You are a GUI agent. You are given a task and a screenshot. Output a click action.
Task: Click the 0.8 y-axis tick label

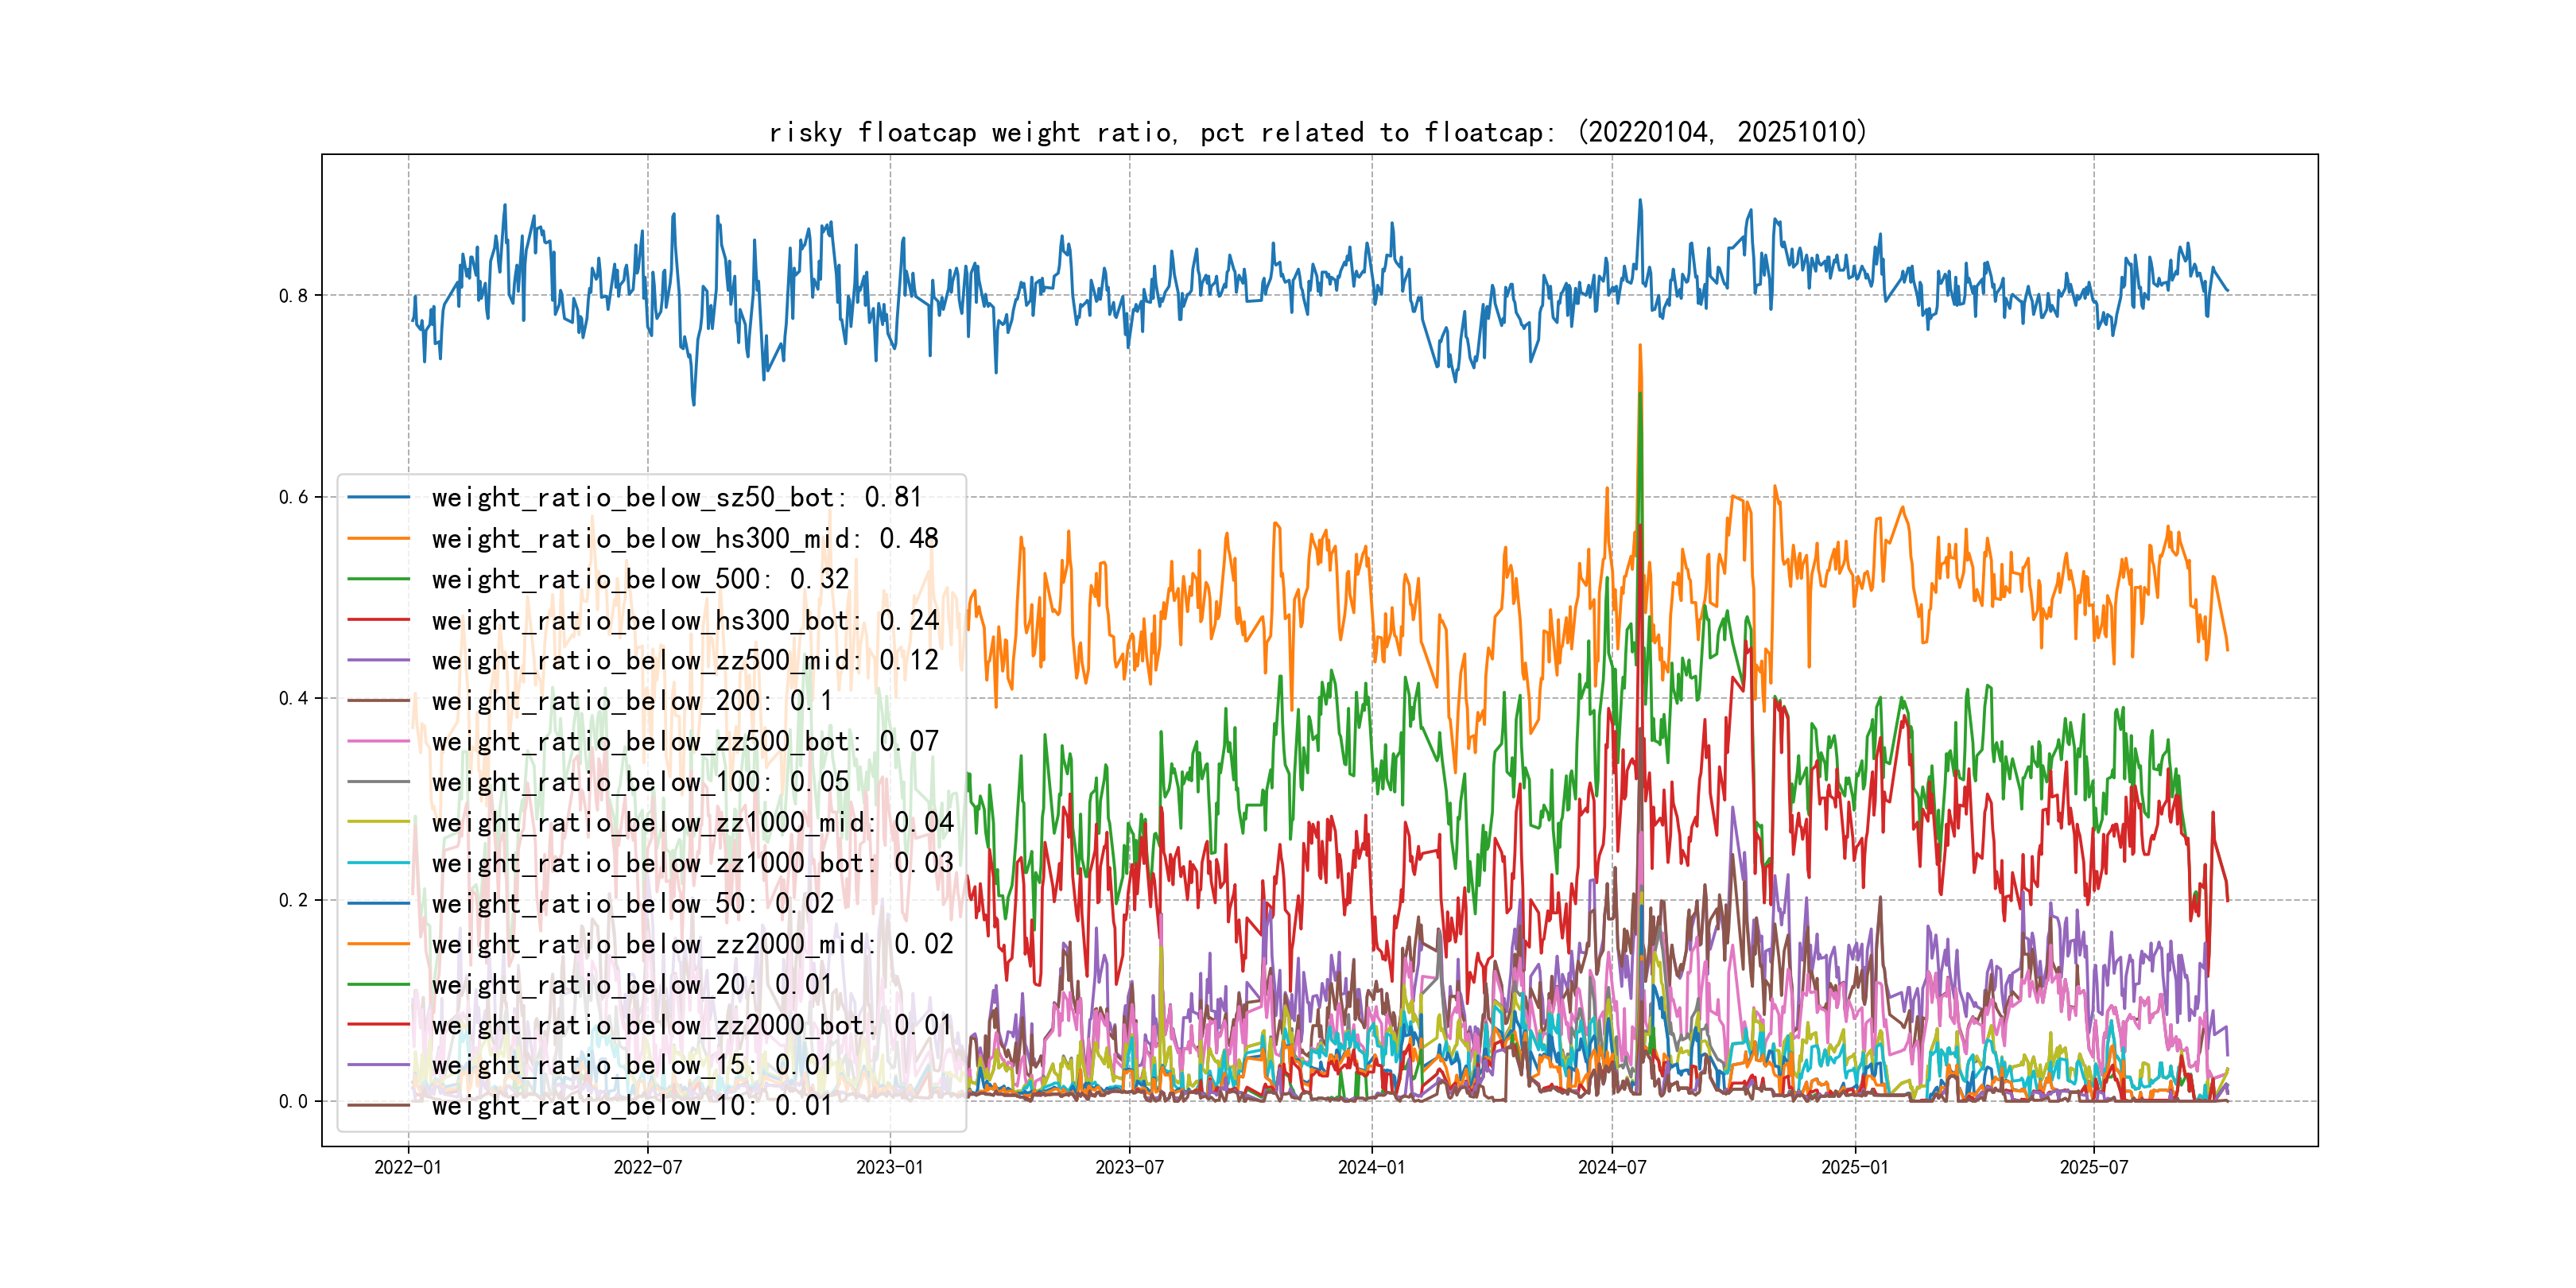tap(292, 295)
